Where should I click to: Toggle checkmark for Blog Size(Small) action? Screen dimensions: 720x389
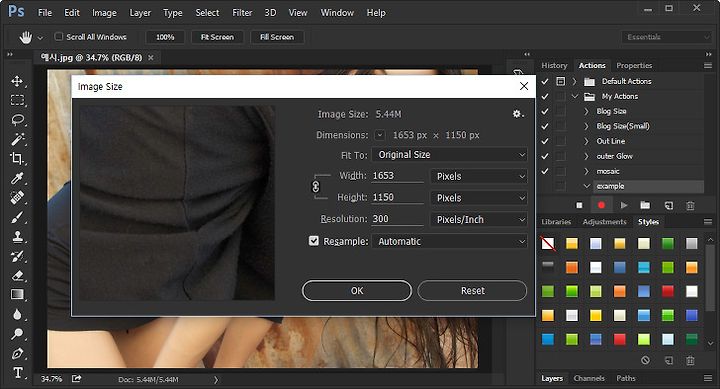tap(545, 126)
